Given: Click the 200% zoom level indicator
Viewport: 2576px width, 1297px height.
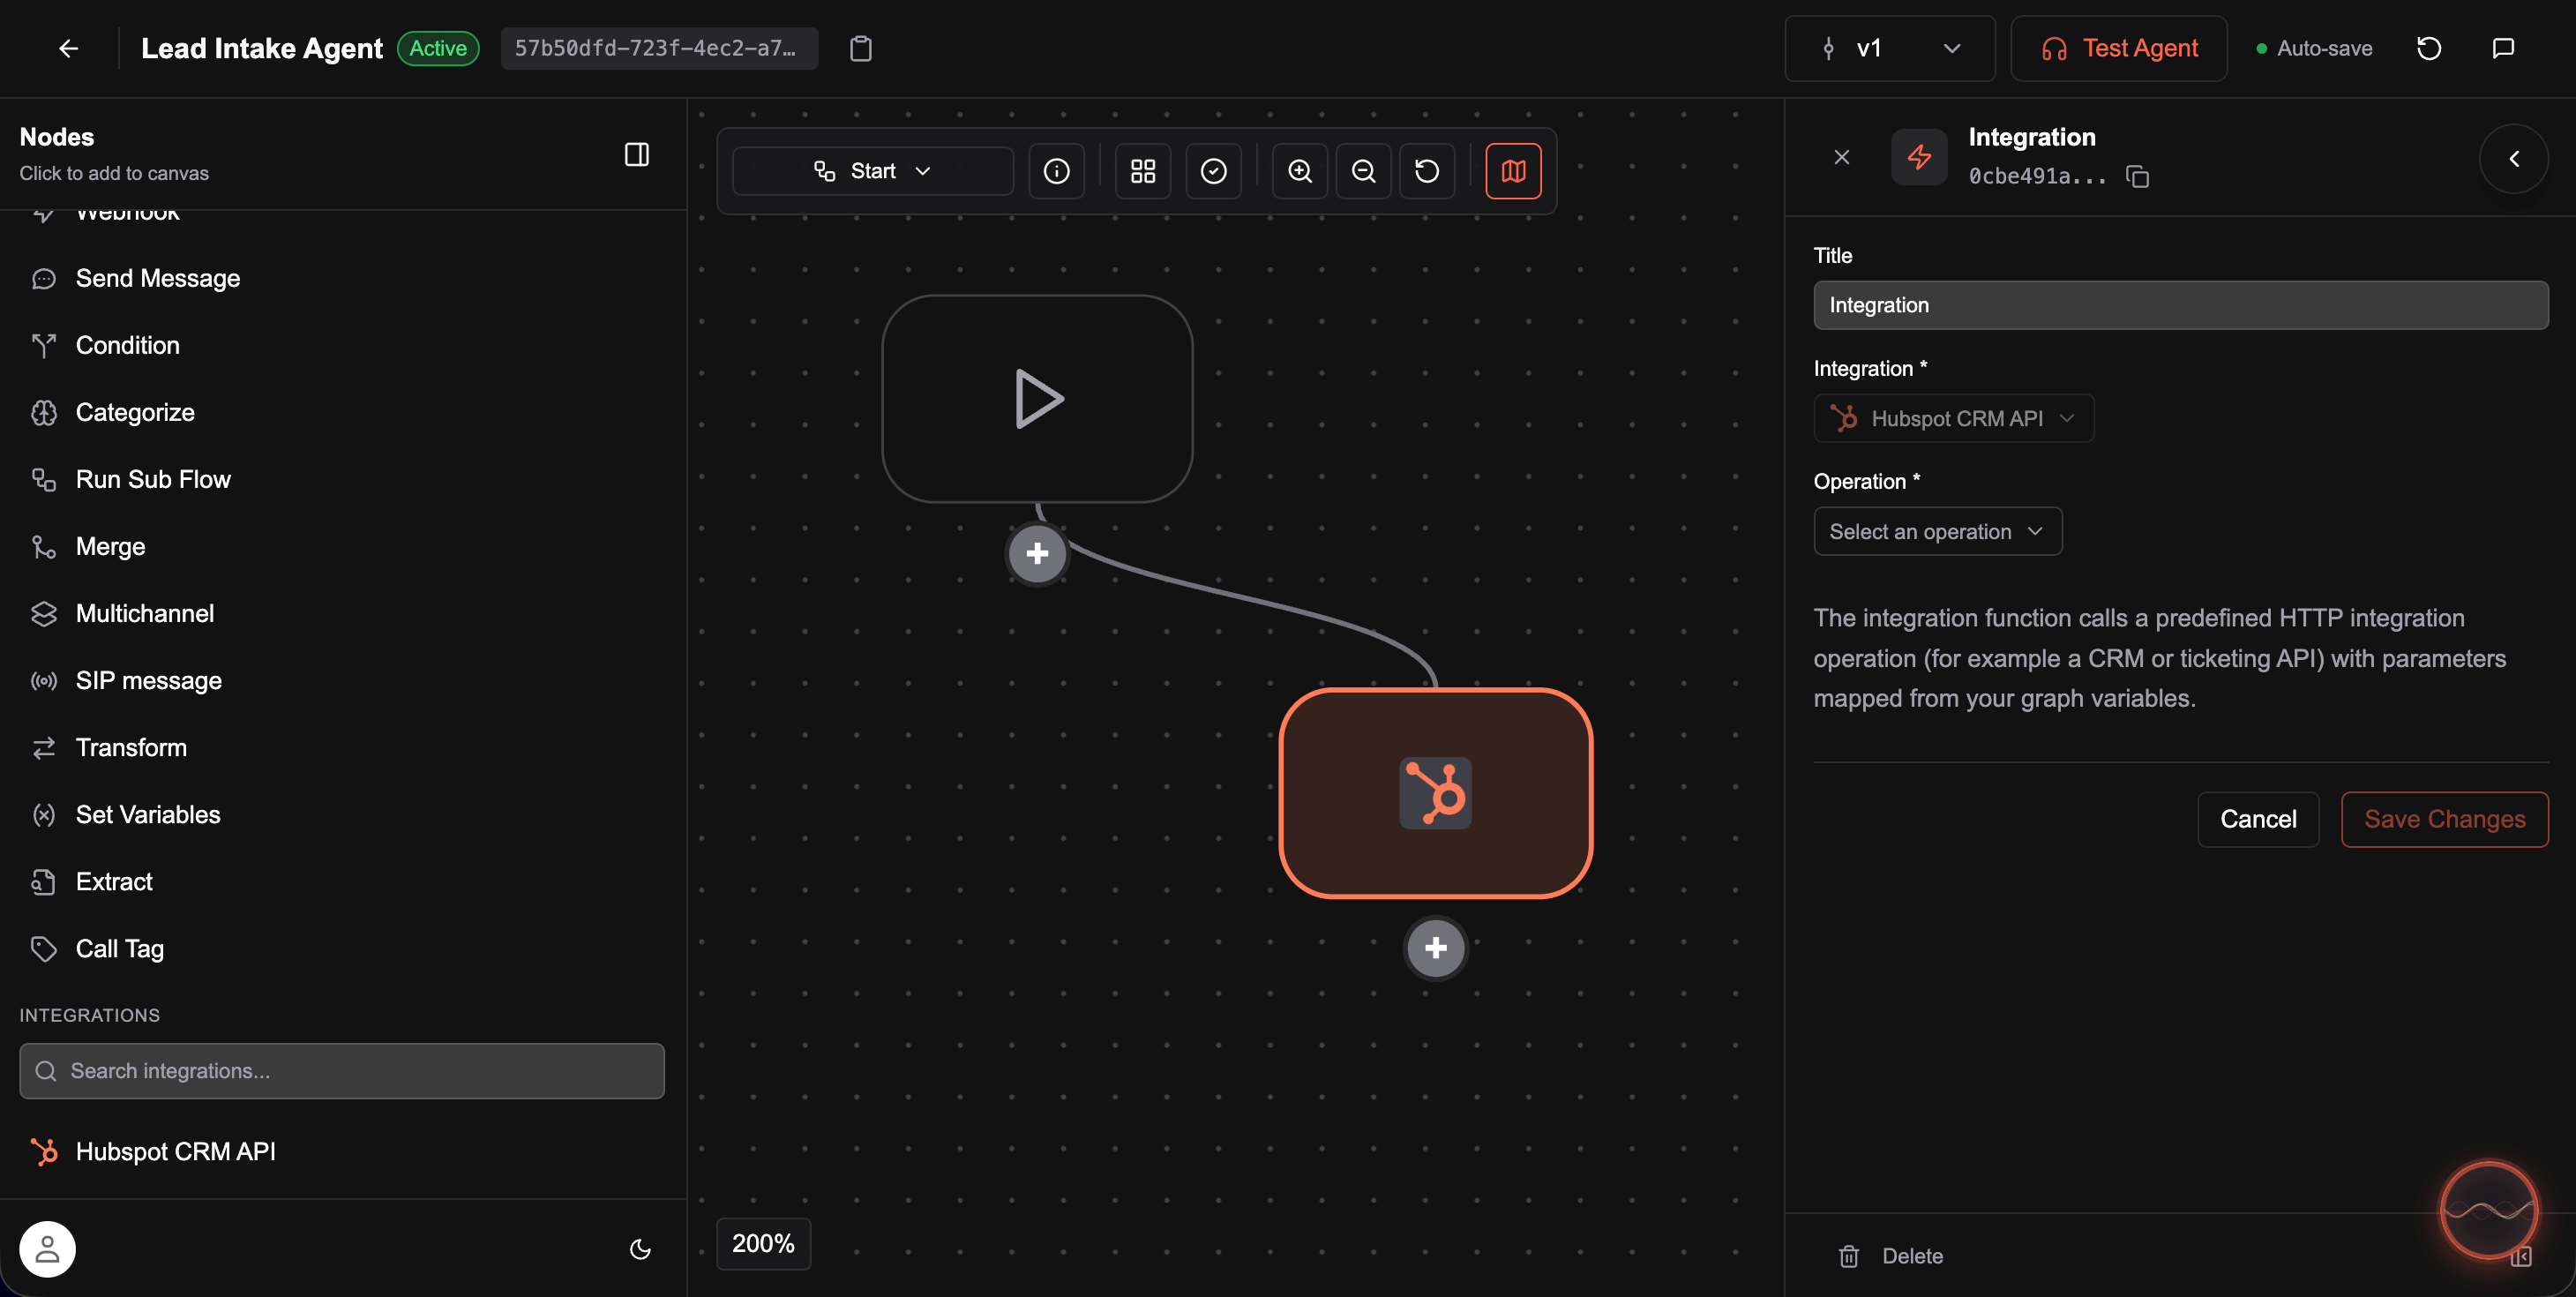Looking at the screenshot, I should (x=763, y=1243).
